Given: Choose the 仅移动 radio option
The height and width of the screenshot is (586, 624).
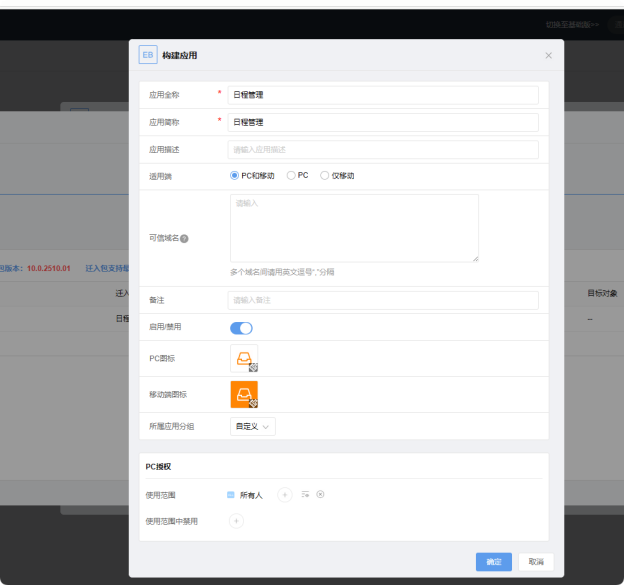Looking at the screenshot, I should 325,175.
